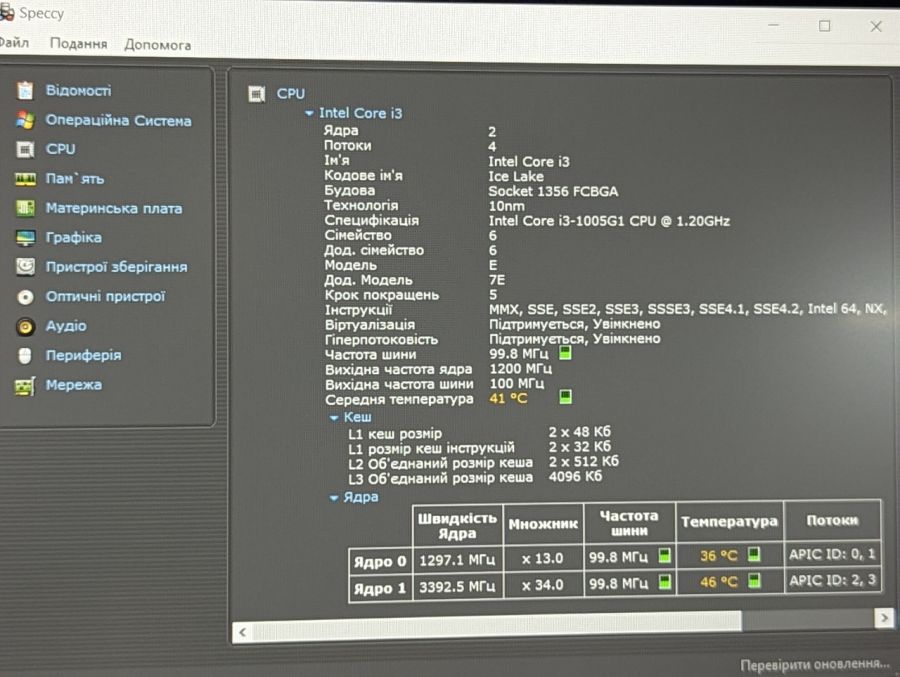Minimize the Speccy window
Viewport: 900px width, 677px height.
pyautogui.click(x=774, y=25)
